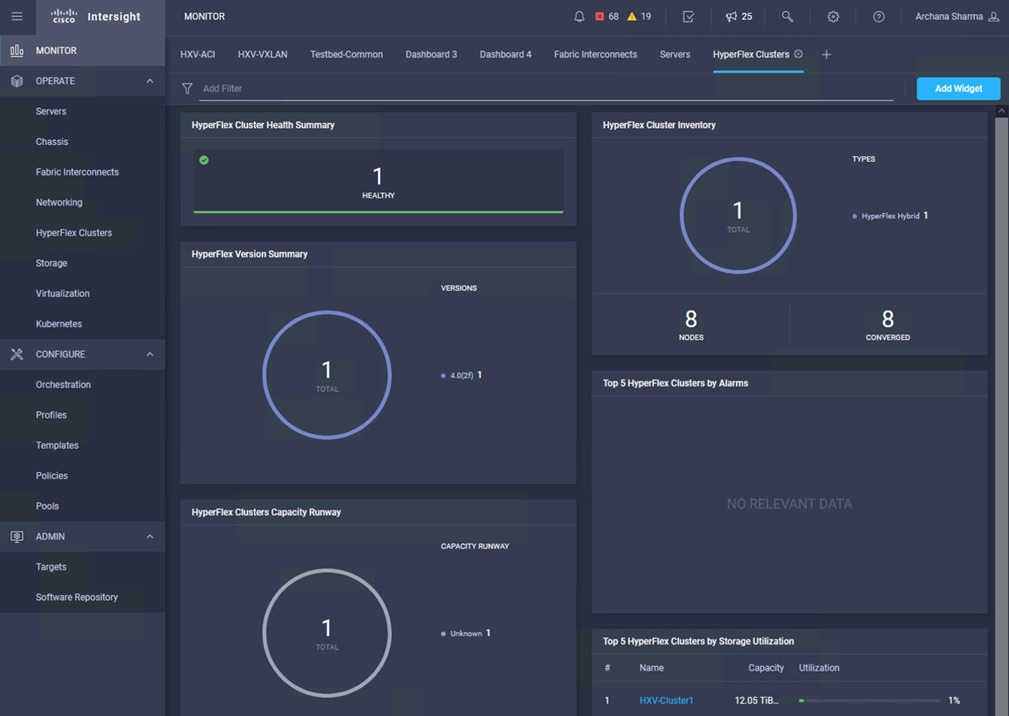Click the notifications bell icon
Image resolution: width=1009 pixels, height=716 pixels.
(579, 17)
